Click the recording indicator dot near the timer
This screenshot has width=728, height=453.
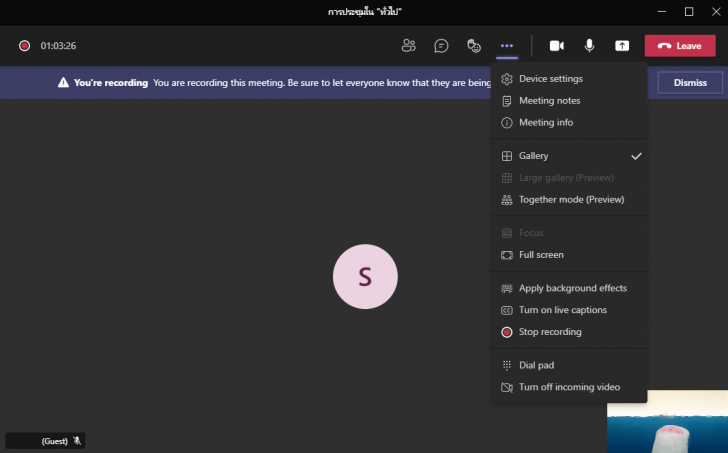24,45
